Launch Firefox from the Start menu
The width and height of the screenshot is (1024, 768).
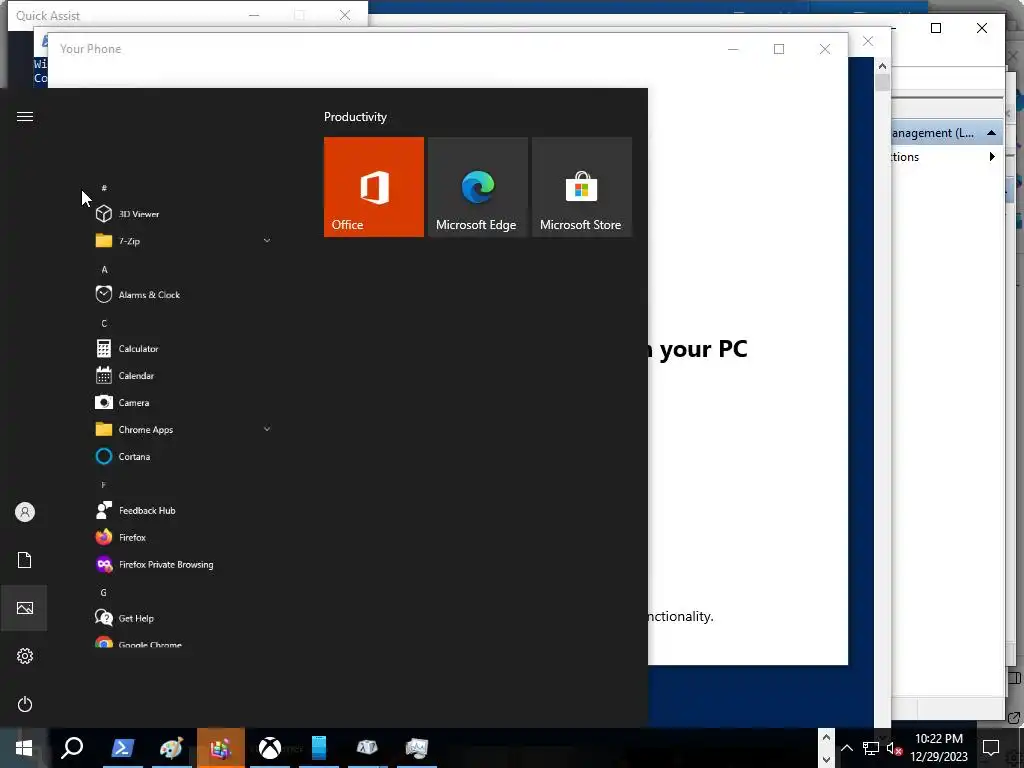183,537
